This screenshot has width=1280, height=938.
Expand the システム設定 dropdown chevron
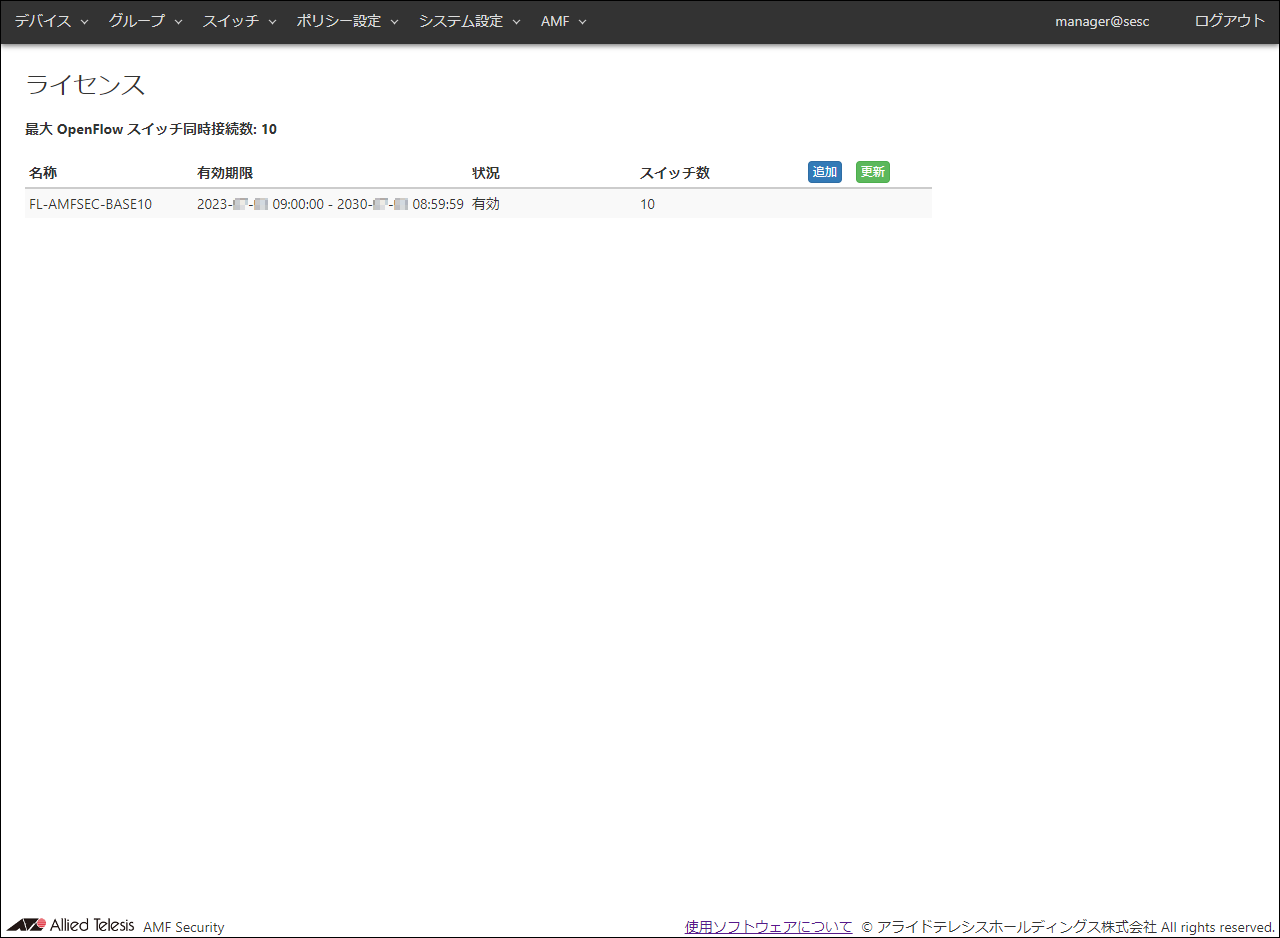click(516, 22)
